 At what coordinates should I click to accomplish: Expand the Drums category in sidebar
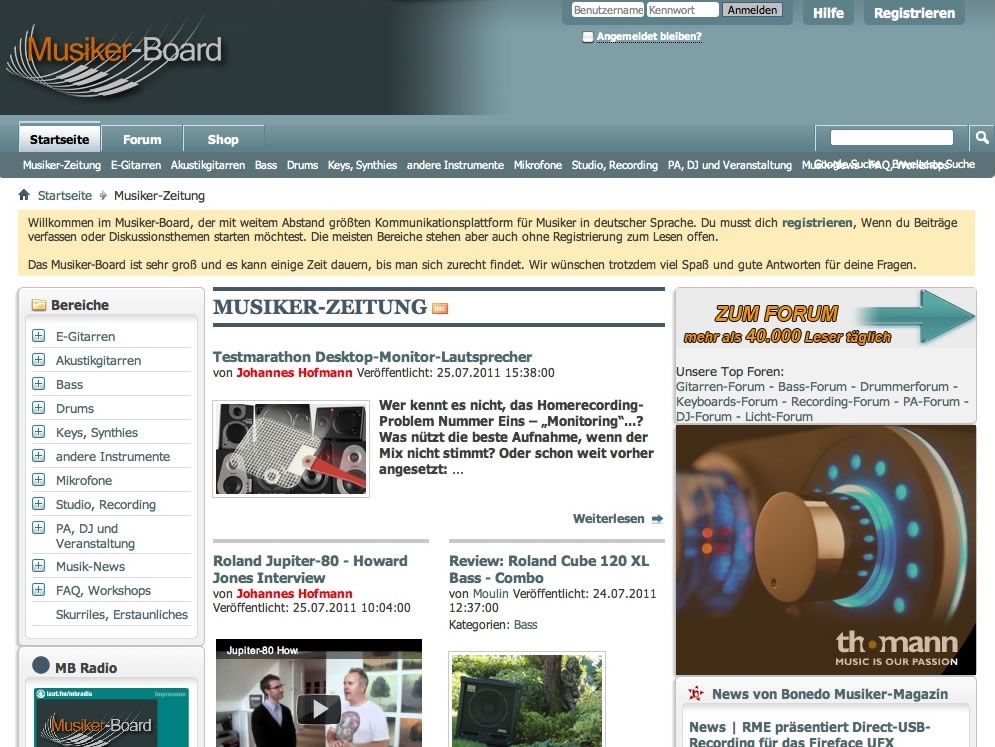tap(38, 408)
